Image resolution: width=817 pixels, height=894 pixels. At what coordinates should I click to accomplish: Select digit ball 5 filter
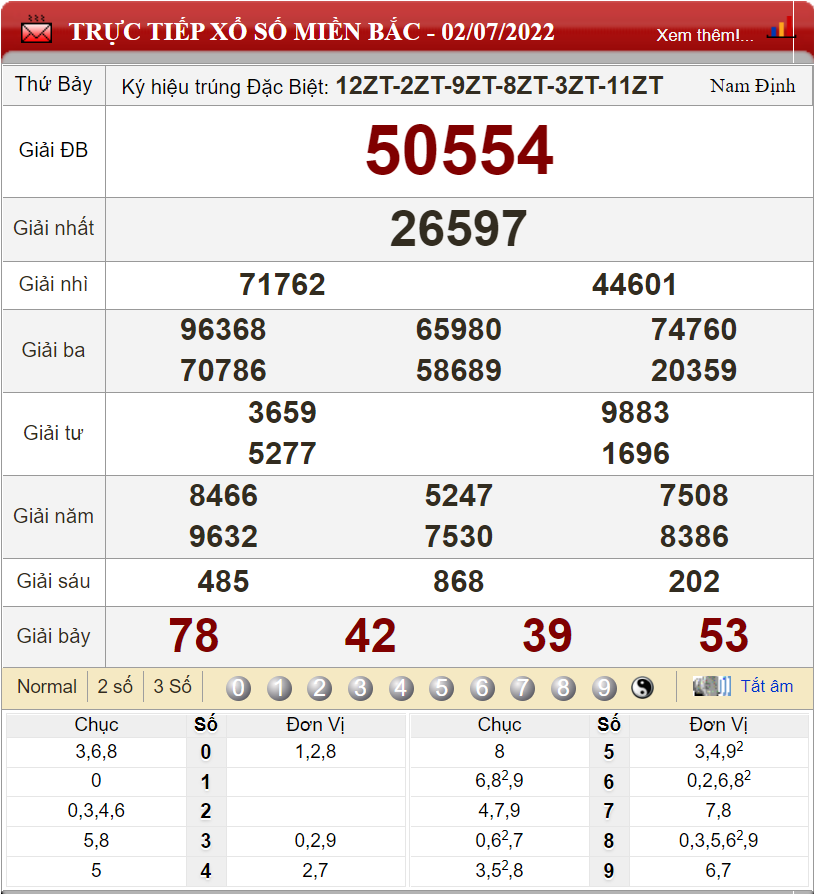[442, 688]
